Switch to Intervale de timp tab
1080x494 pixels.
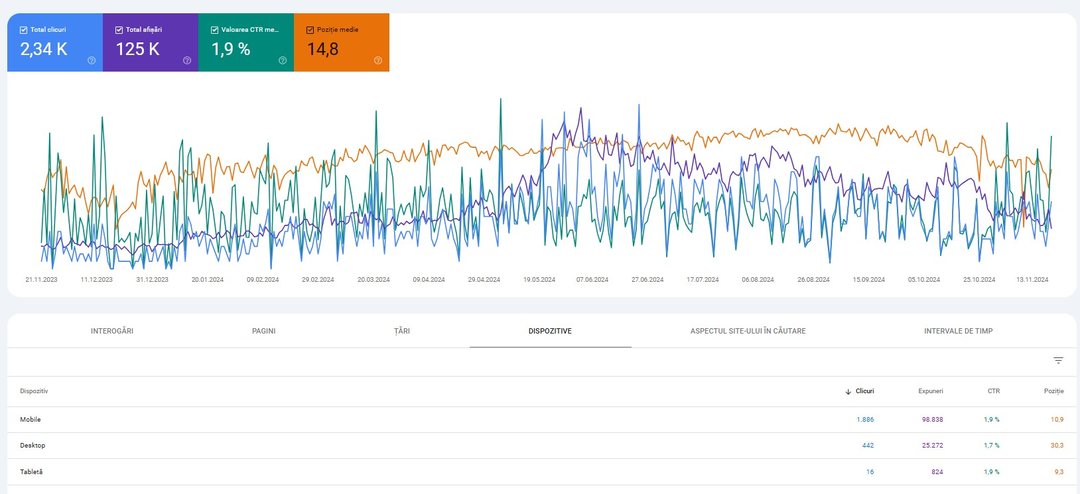[958, 330]
